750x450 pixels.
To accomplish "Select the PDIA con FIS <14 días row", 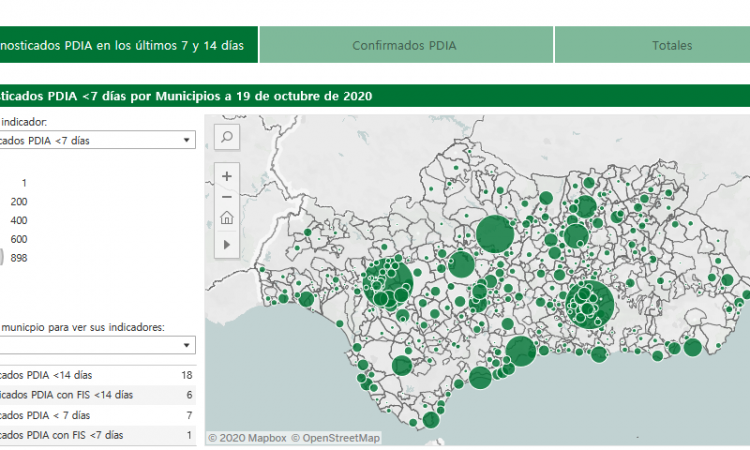I will (97, 395).
